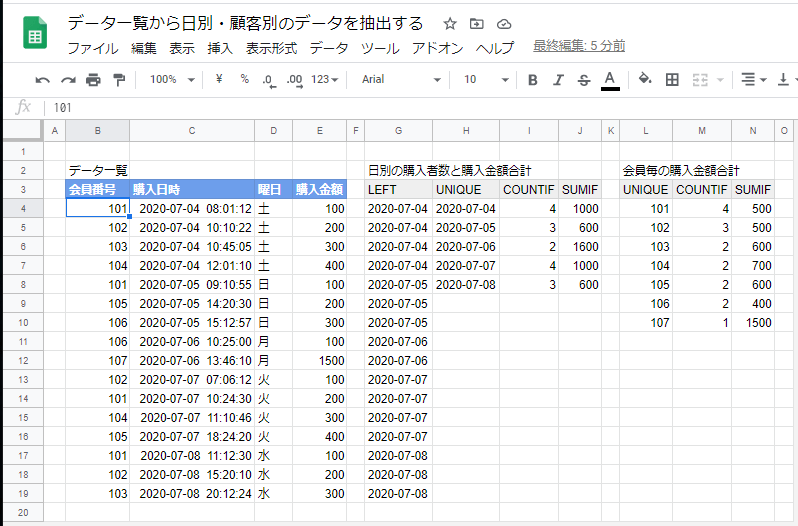Select value 700 in column N
Viewport: 798px width, 526px height.
pos(753,266)
